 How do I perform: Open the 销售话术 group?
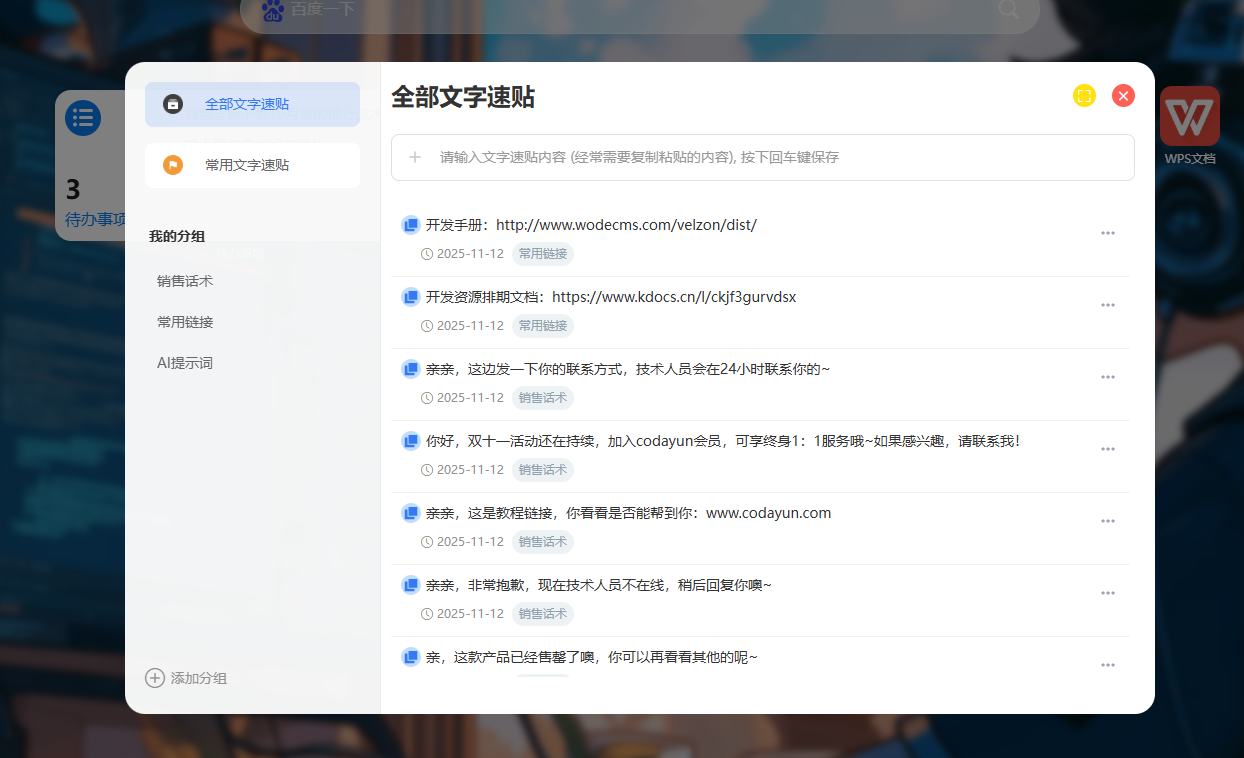(185, 281)
